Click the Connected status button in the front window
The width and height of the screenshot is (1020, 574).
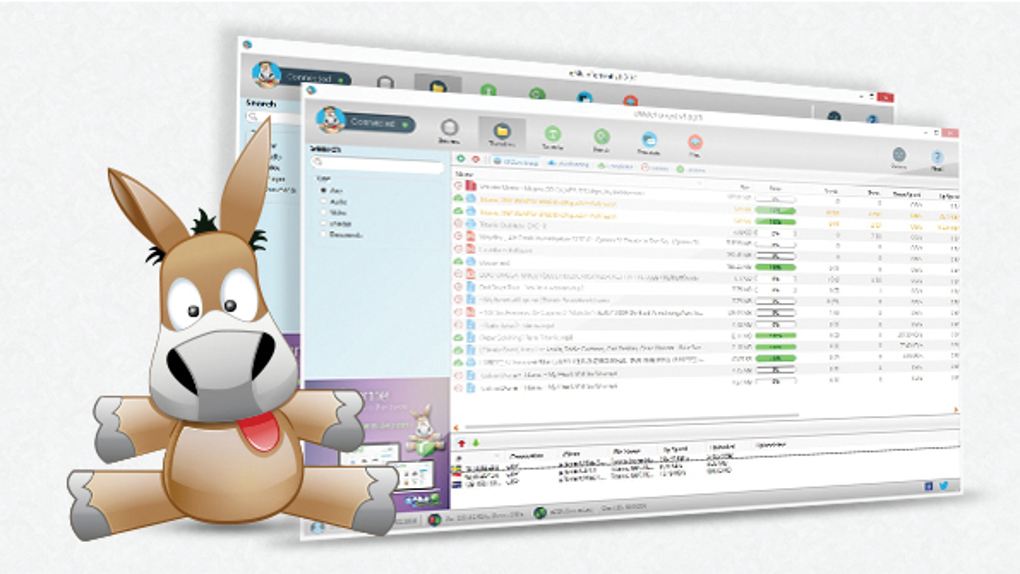379,123
